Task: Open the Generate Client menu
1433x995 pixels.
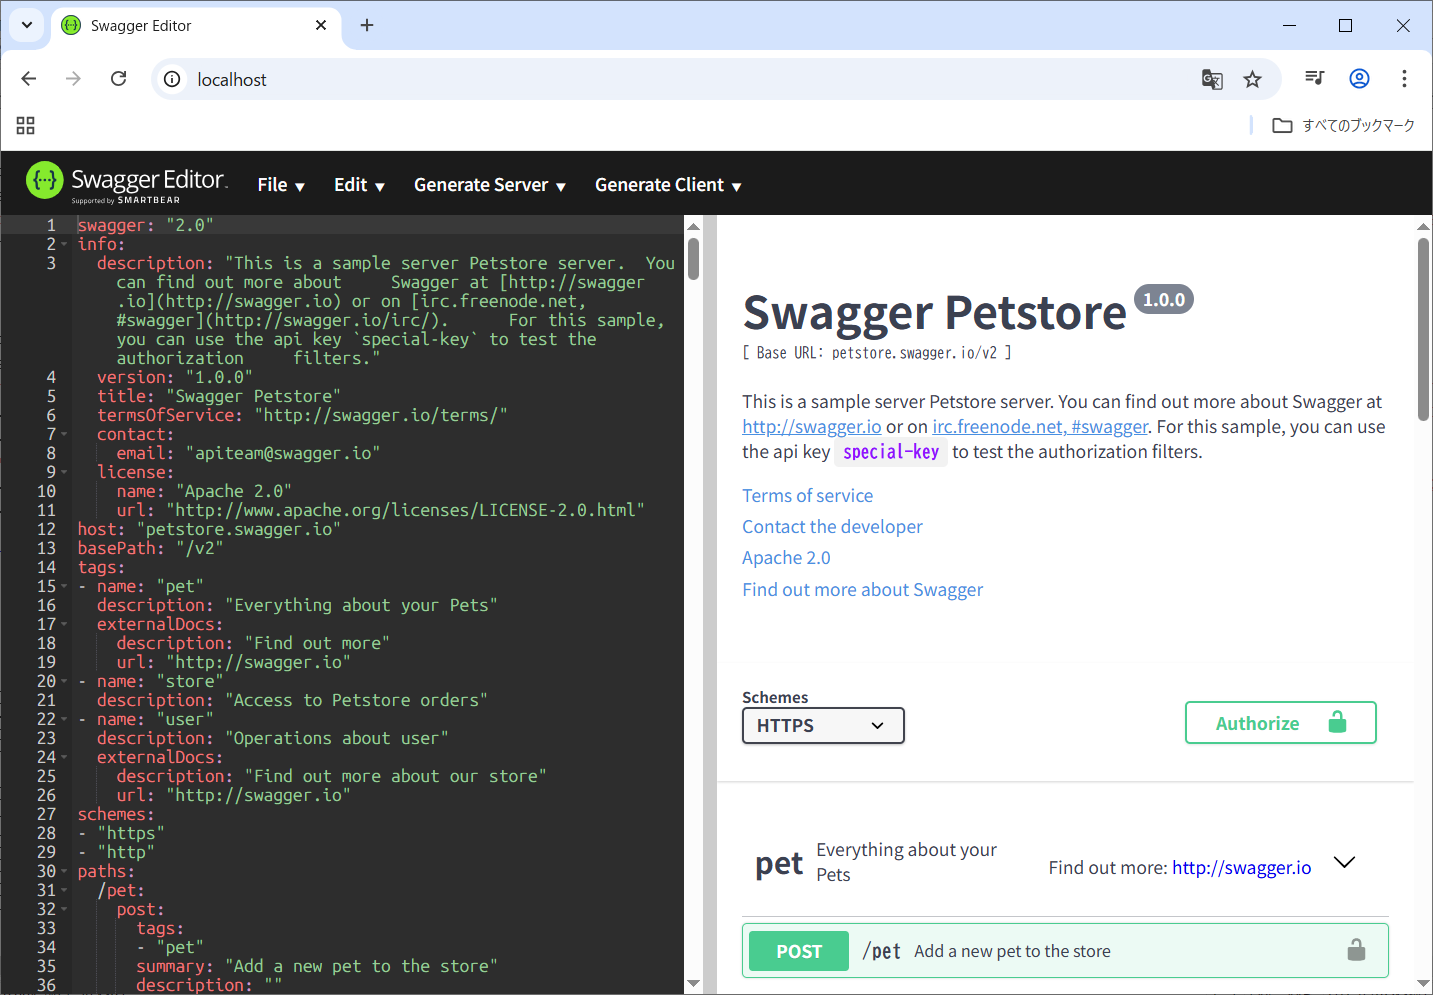Action: (667, 185)
